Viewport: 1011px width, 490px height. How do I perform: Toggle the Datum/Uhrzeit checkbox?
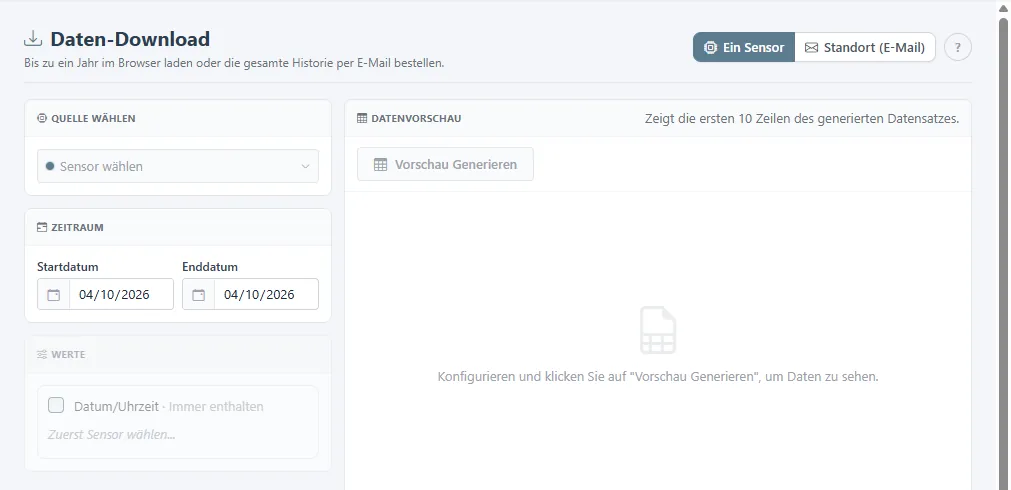(x=56, y=406)
